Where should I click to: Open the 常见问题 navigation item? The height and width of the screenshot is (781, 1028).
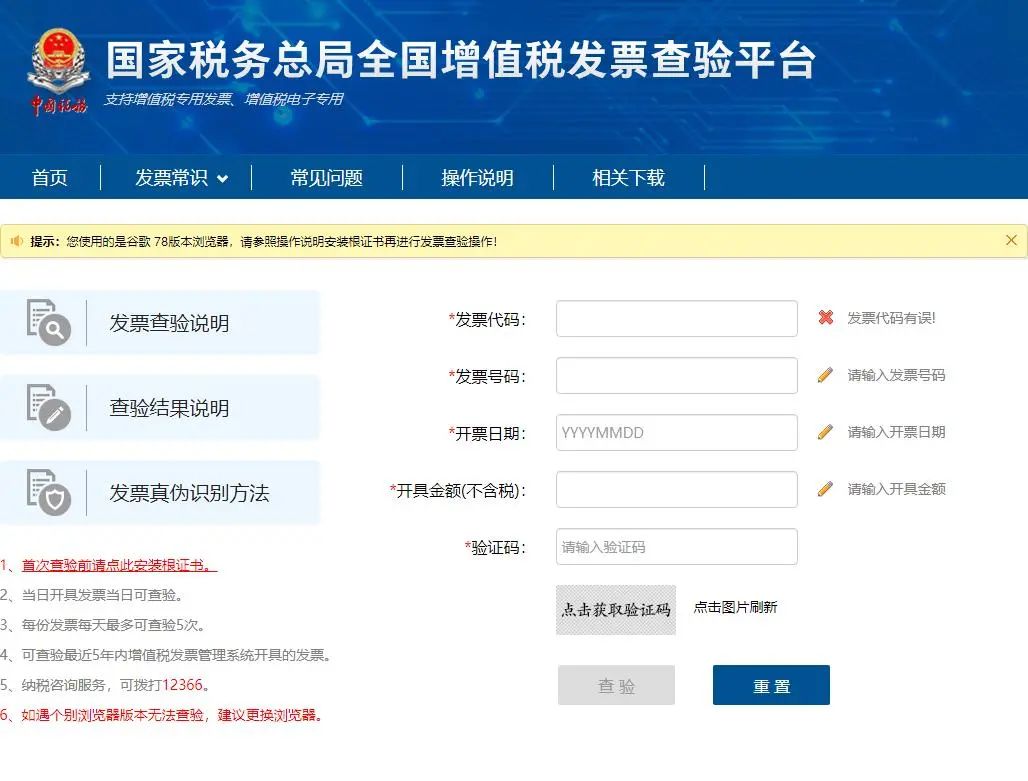(326, 178)
